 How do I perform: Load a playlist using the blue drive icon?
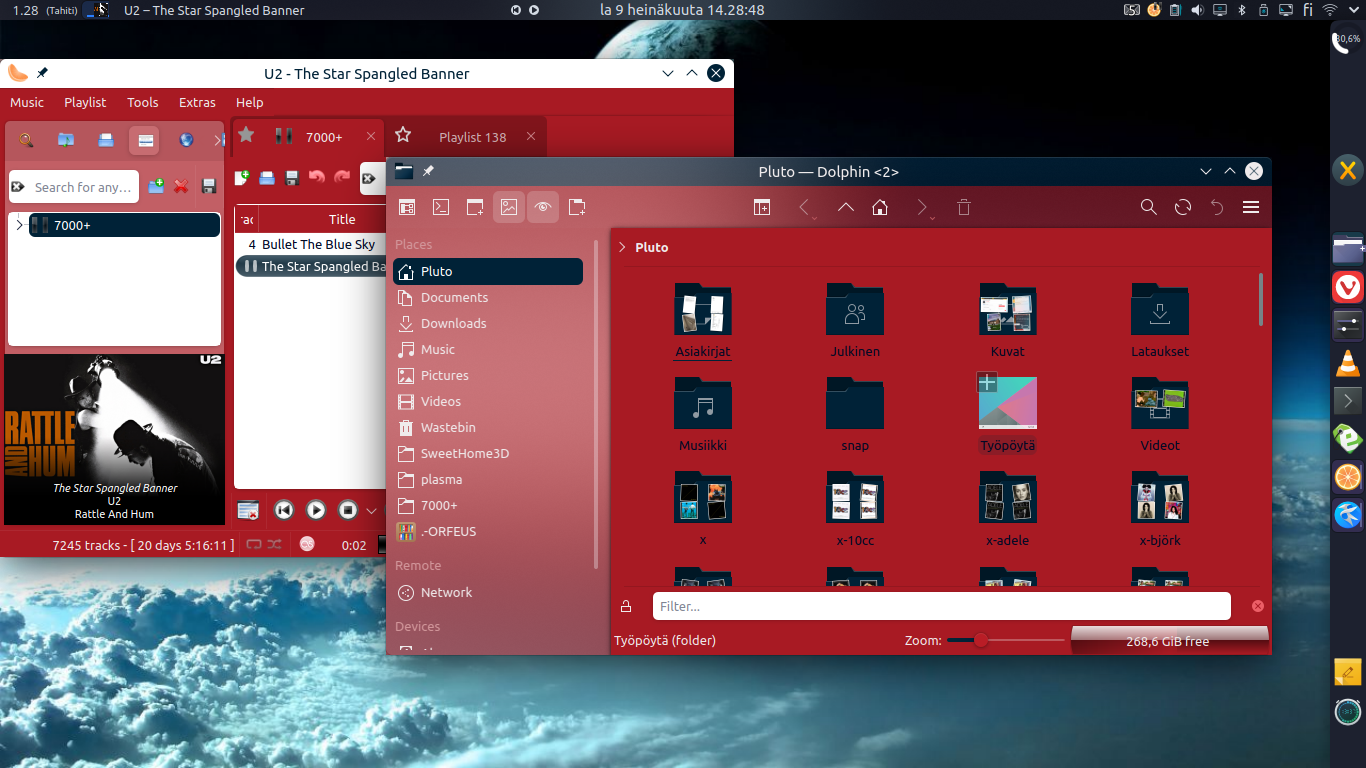pos(267,178)
